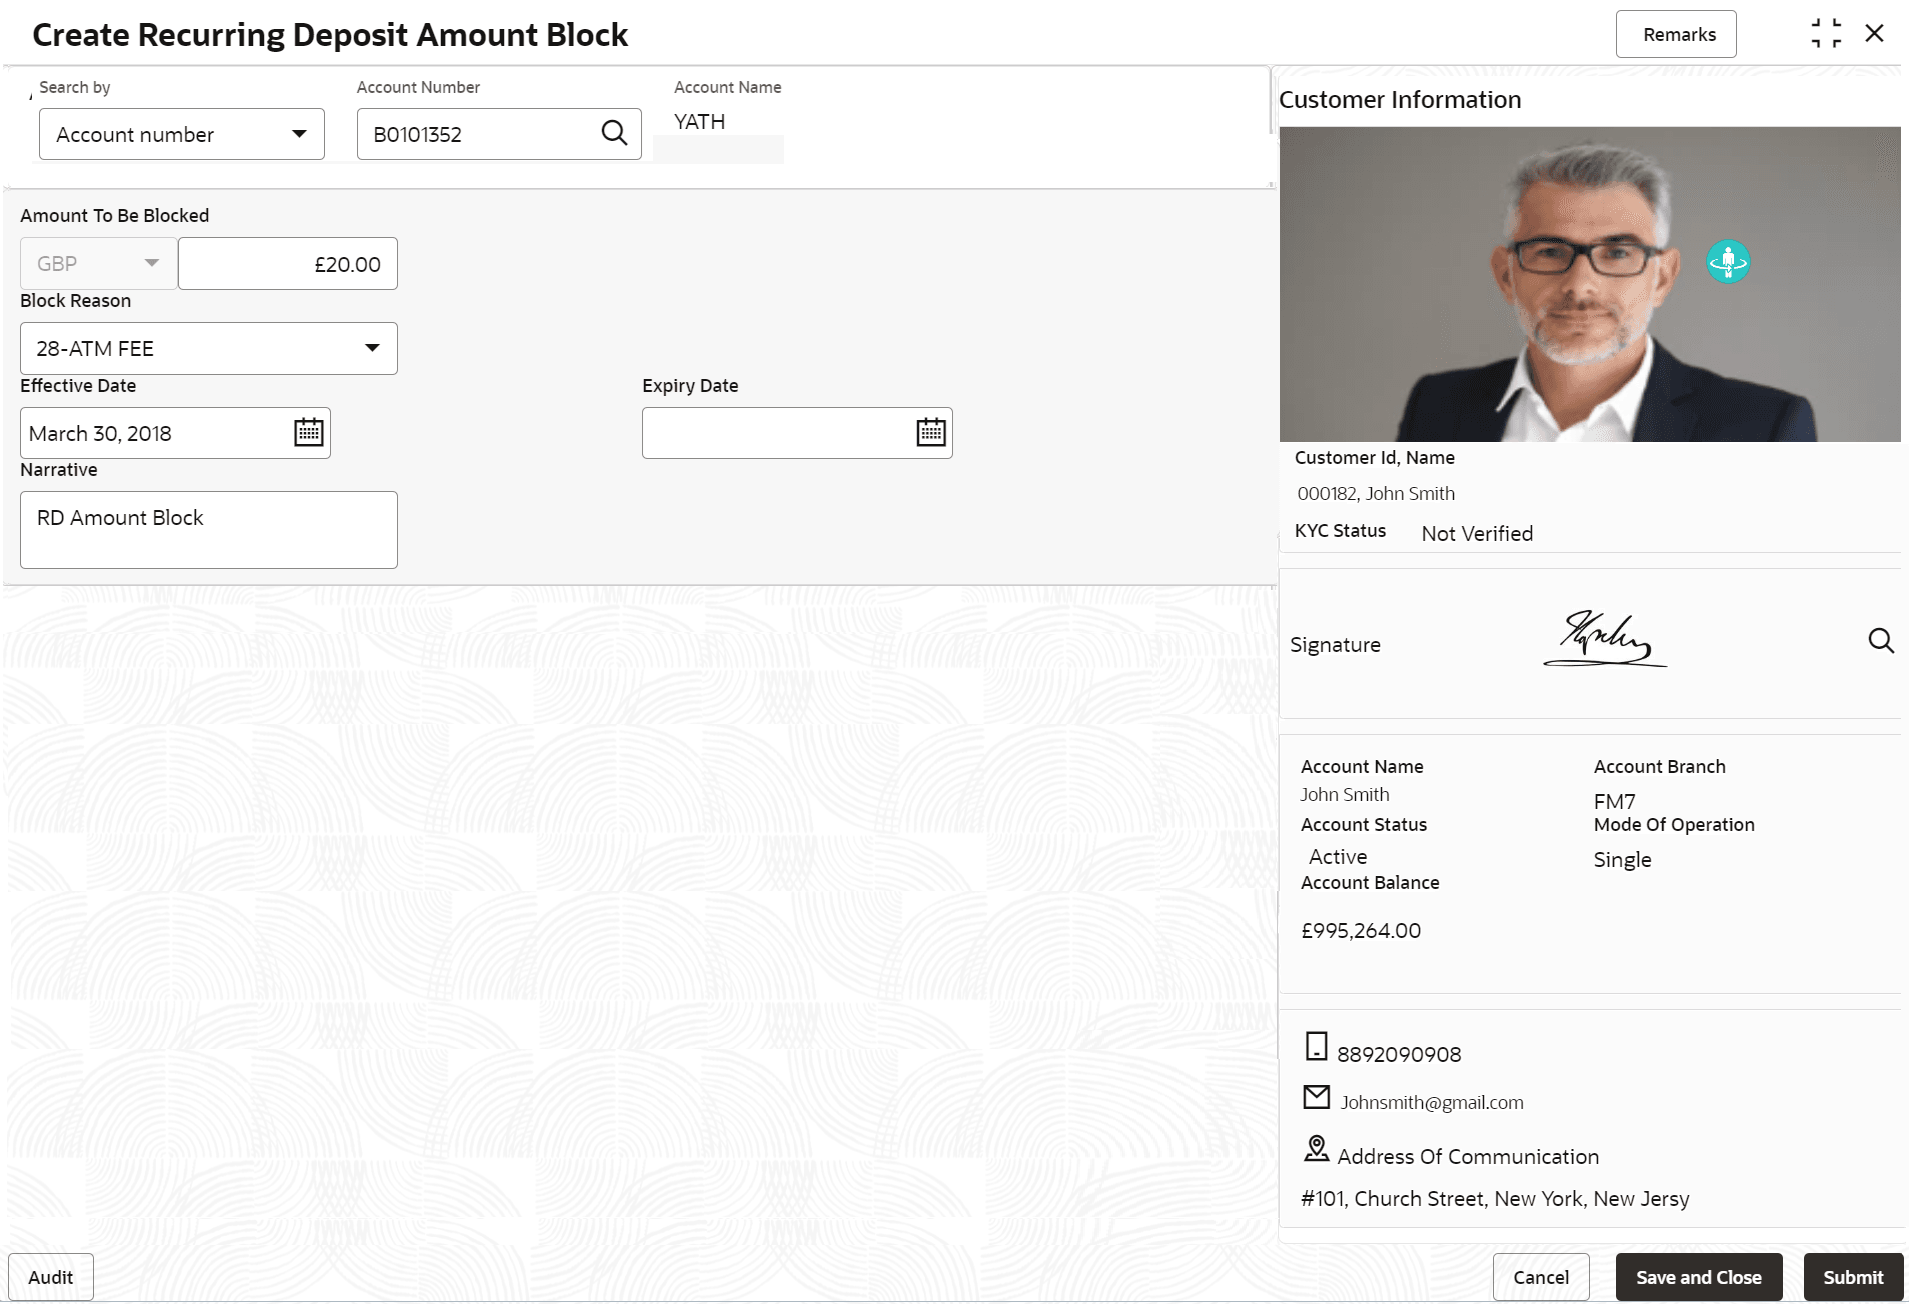
Task: Click account status value Active
Action: (x=1338, y=857)
